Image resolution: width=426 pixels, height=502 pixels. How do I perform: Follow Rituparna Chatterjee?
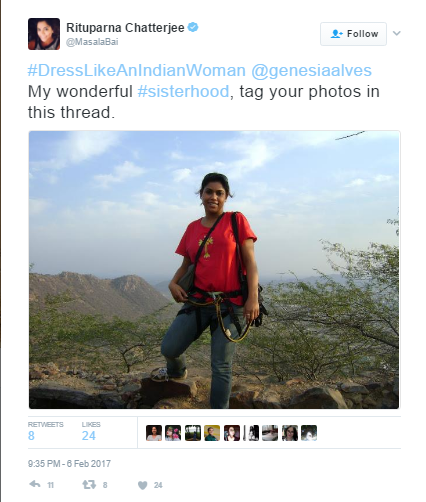tap(353, 34)
